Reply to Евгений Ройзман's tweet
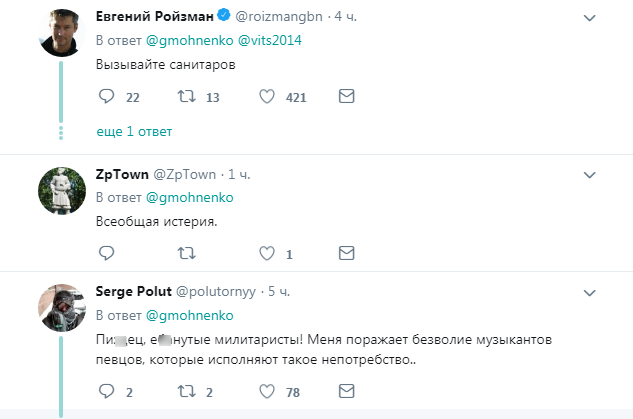Screen dimensions: 633x419 click(108, 97)
